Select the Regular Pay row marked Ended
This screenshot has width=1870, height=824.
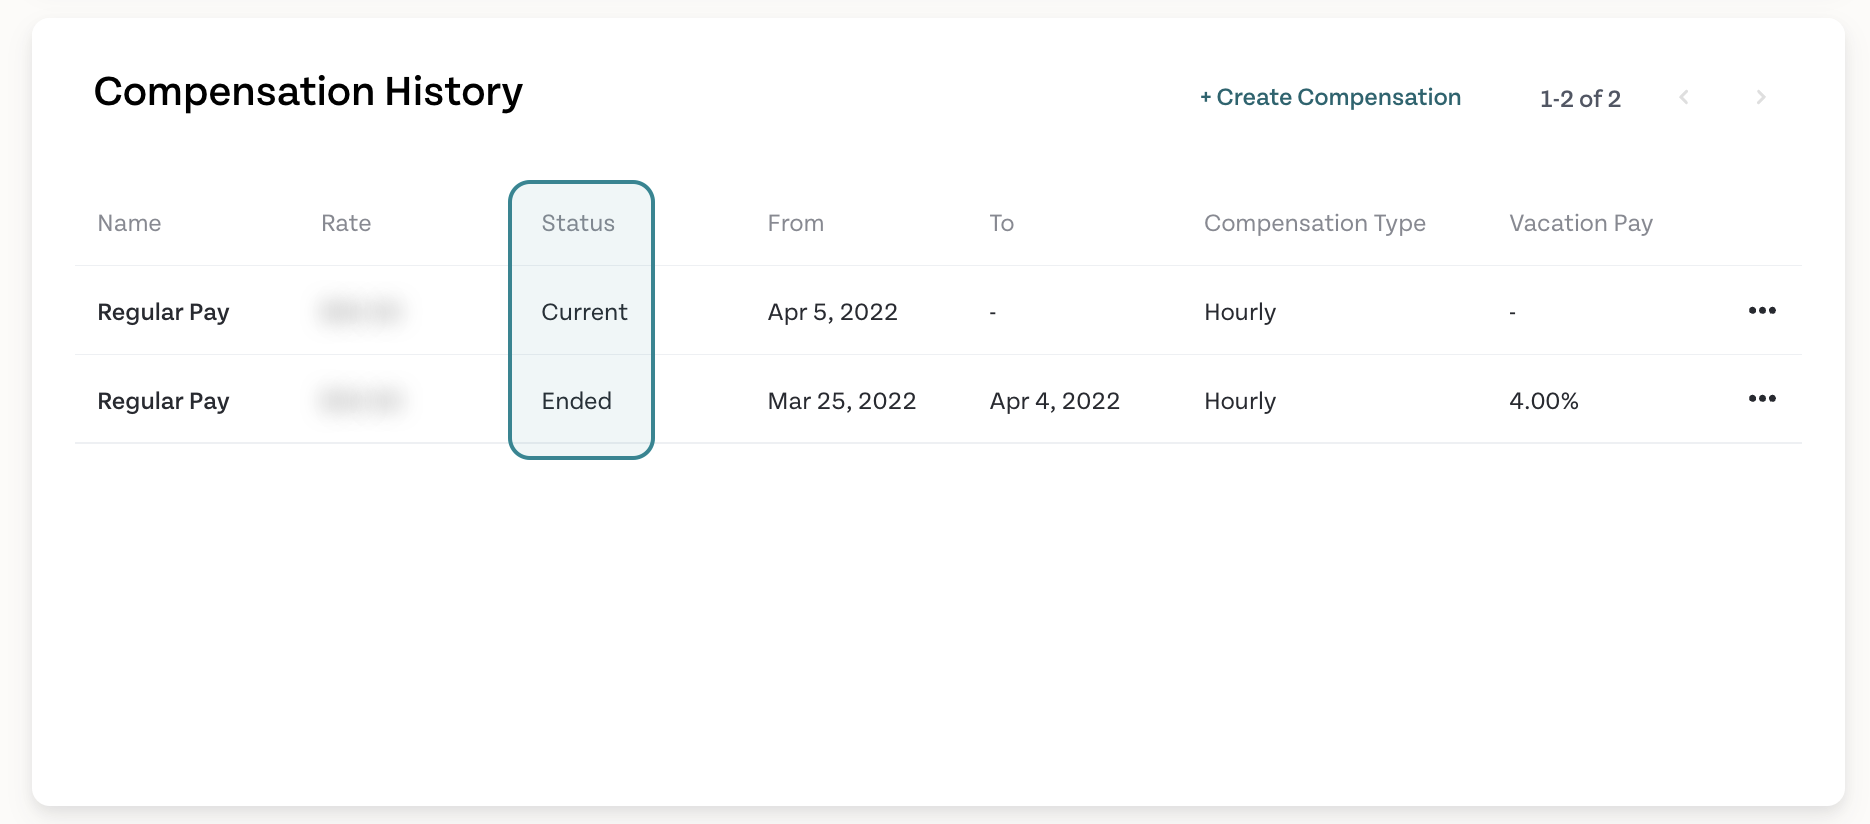point(938,400)
